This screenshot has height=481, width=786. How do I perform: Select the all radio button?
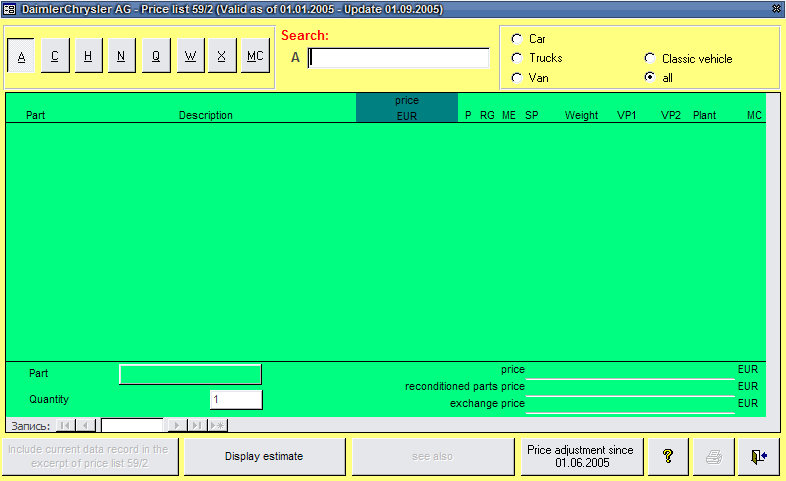tap(650, 77)
